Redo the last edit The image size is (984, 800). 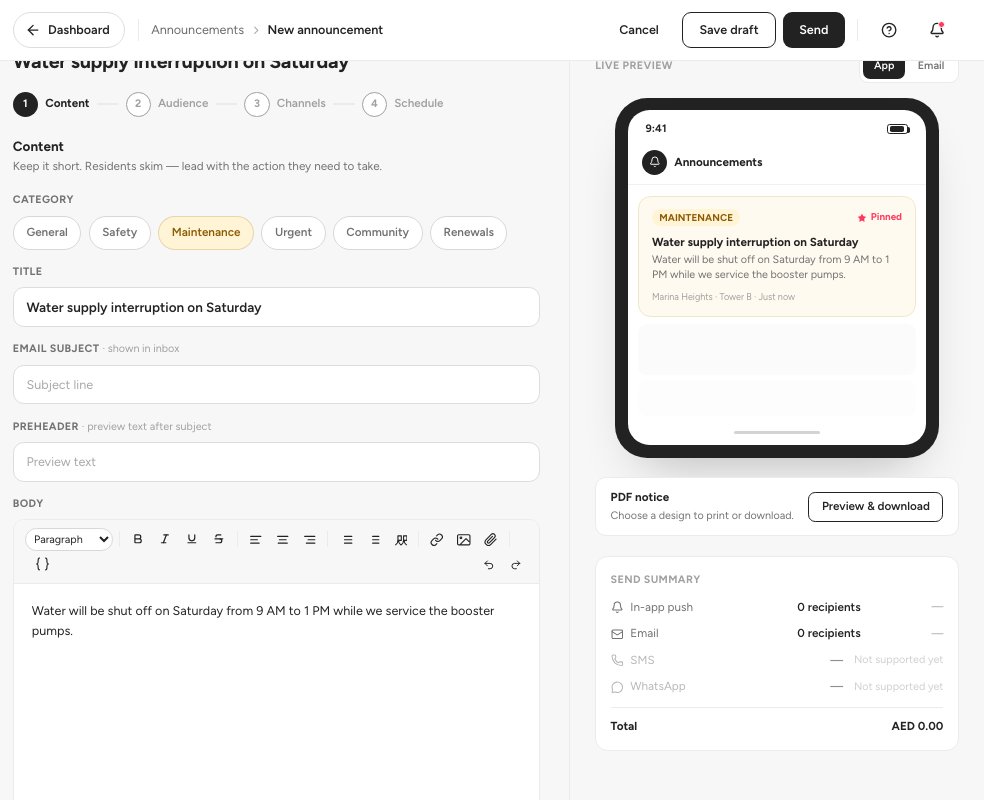tap(516, 565)
